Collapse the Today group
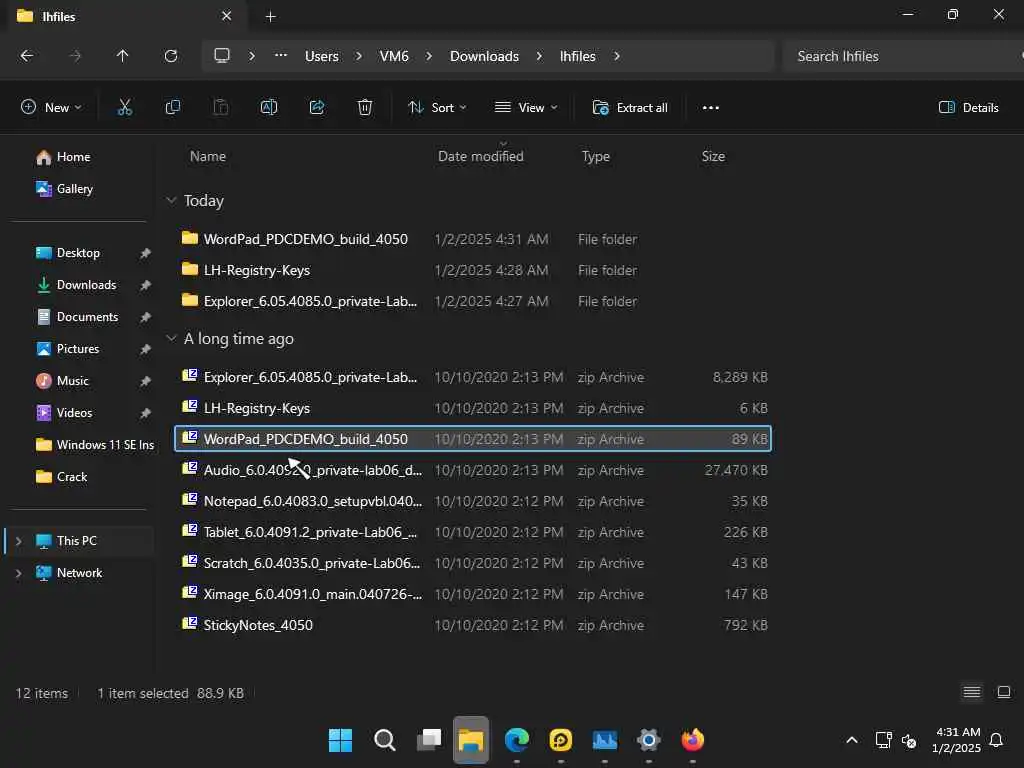Image resolution: width=1024 pixels, height=768 pixels. coord(171,200)
